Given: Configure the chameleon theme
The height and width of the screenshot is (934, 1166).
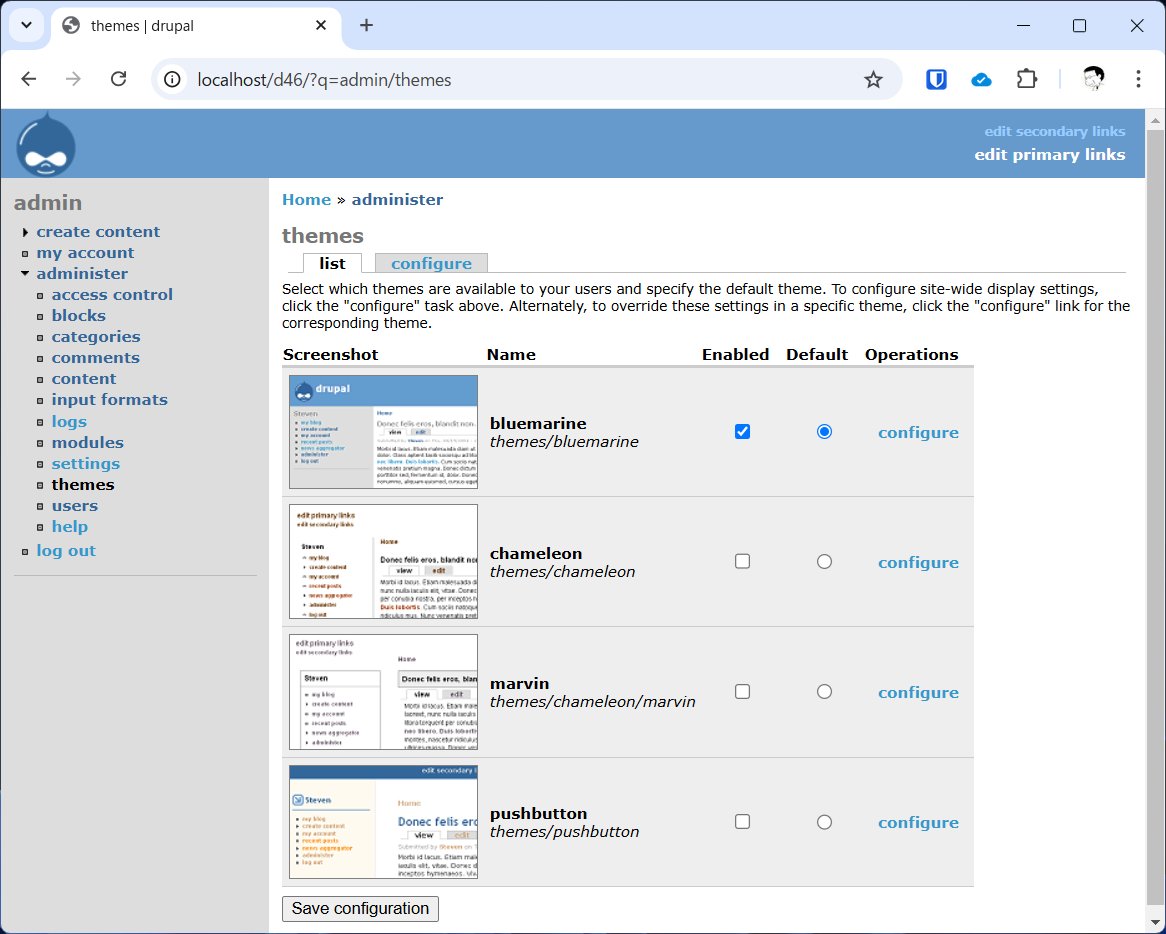Looking at the screenshot, I should [918, 562].
